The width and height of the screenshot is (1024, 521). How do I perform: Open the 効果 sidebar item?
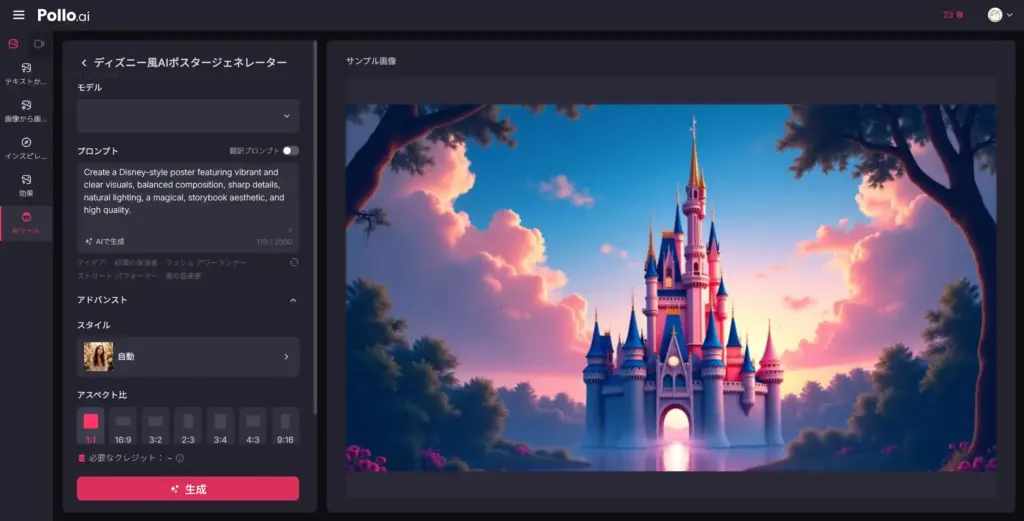pos(26,185)
